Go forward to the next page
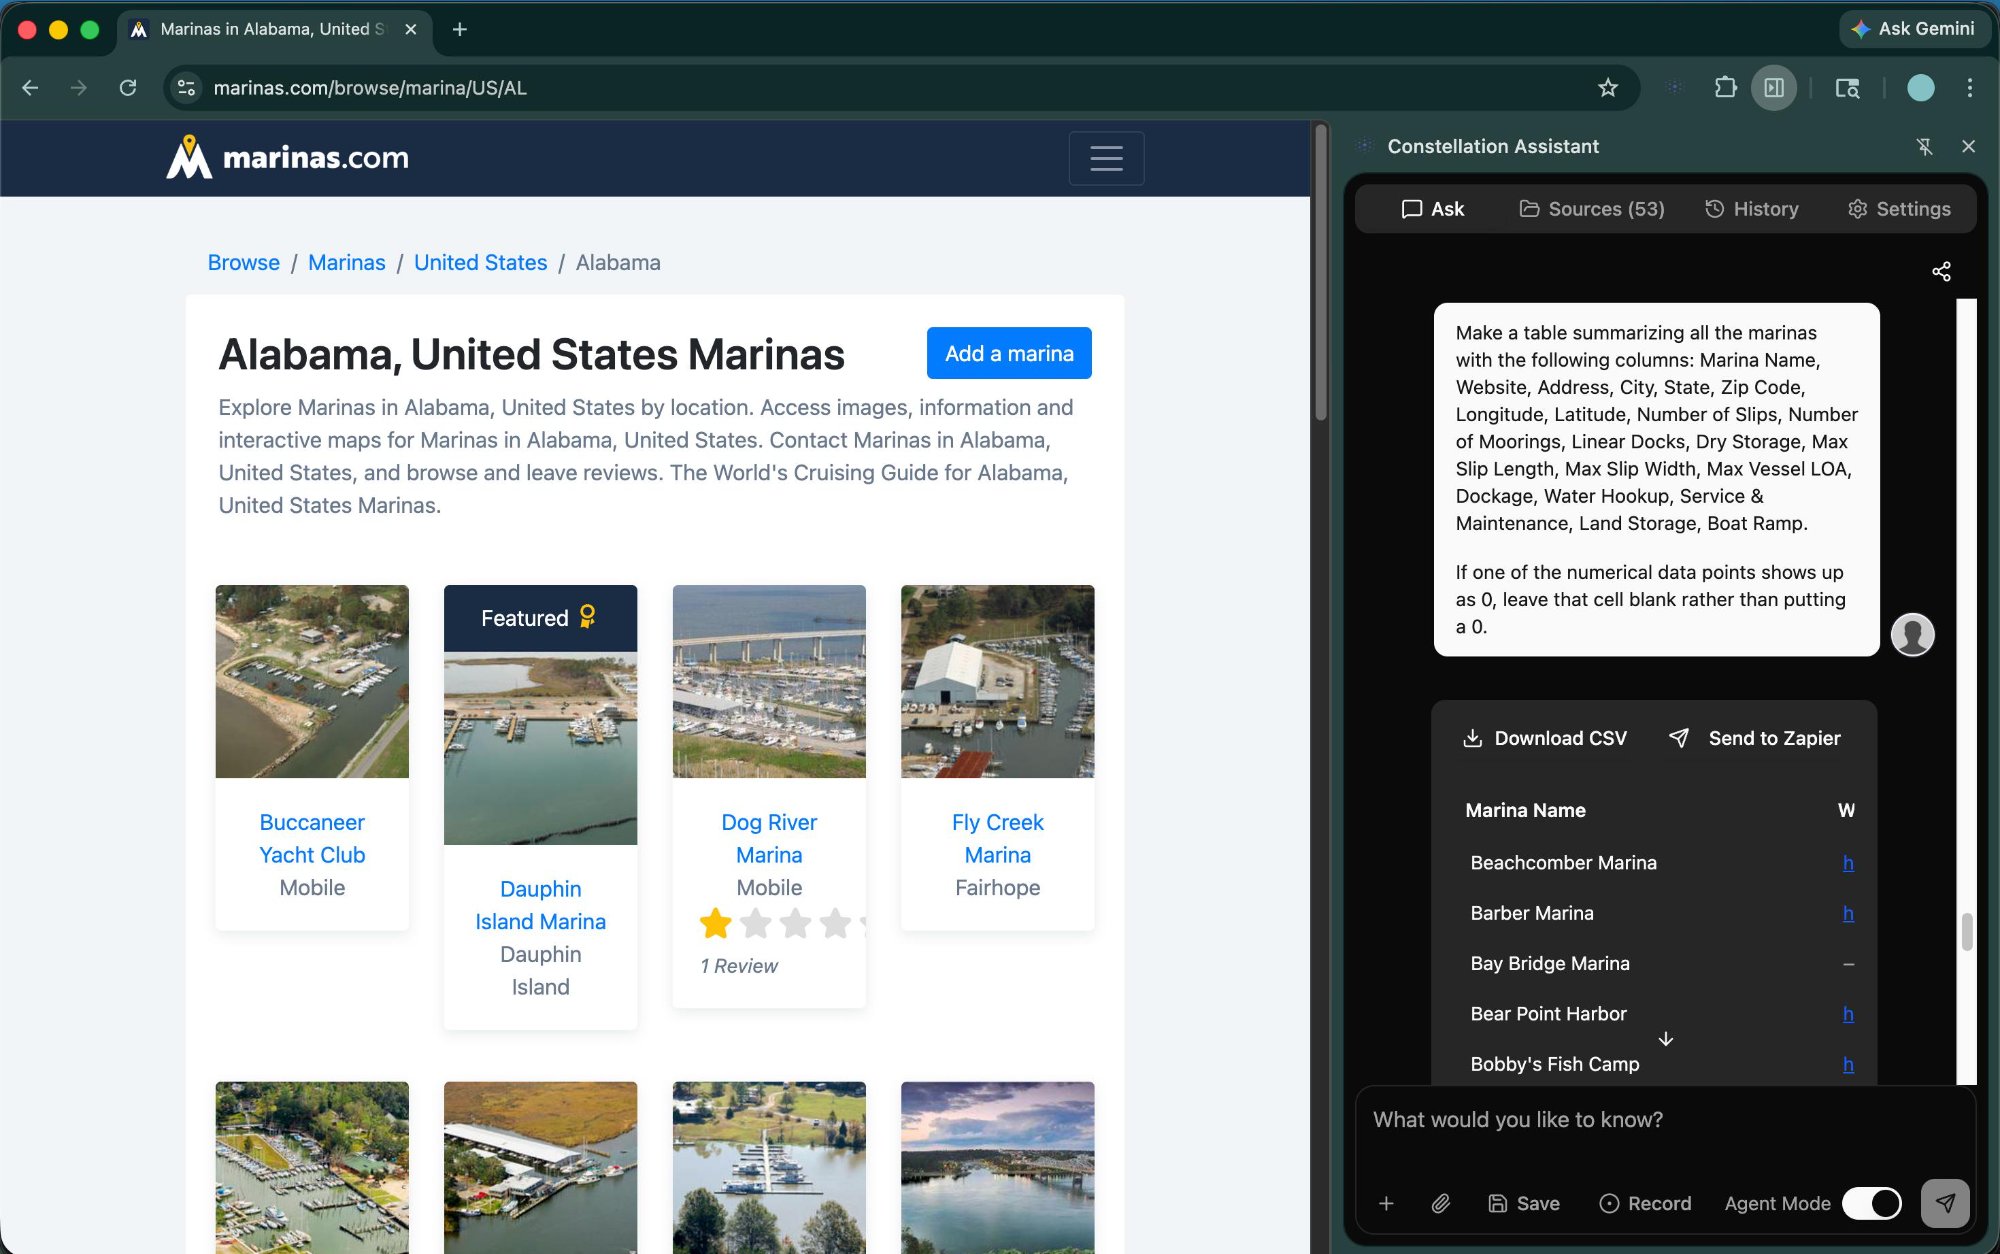This screenshot has height=1254, width=2000. point(79,88)
